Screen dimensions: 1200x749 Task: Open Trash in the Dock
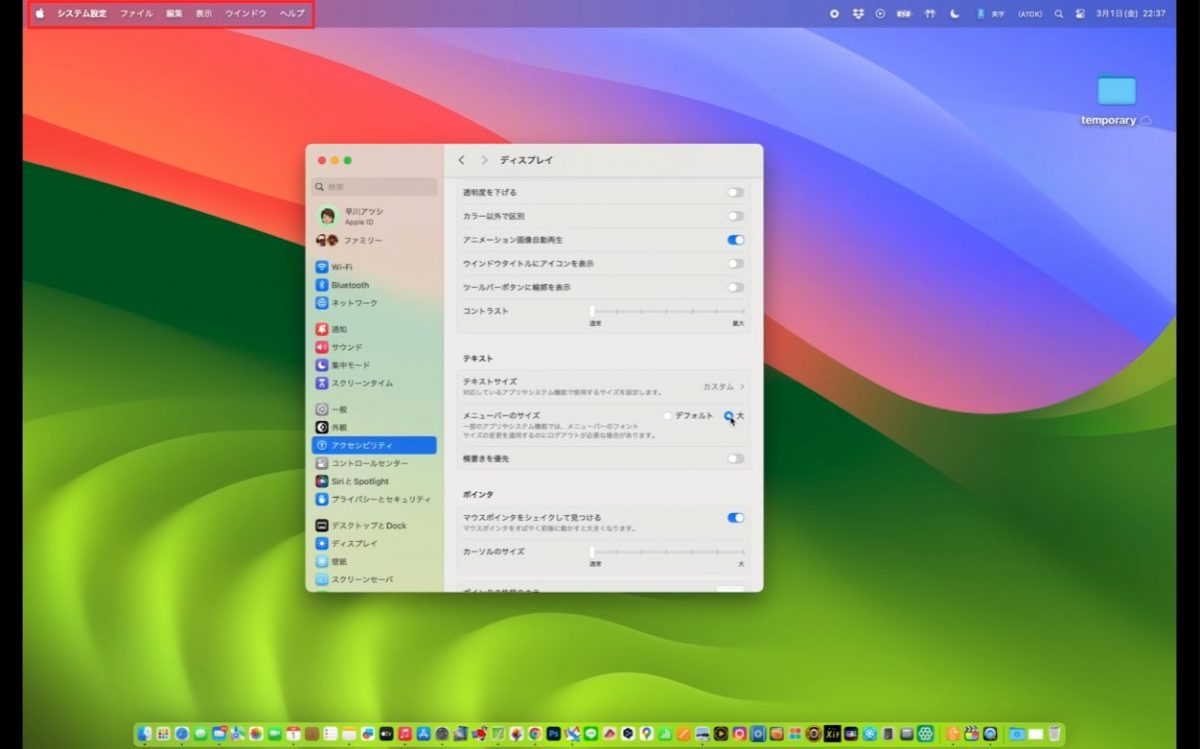pyautogui.click(x=1053, y=733)
